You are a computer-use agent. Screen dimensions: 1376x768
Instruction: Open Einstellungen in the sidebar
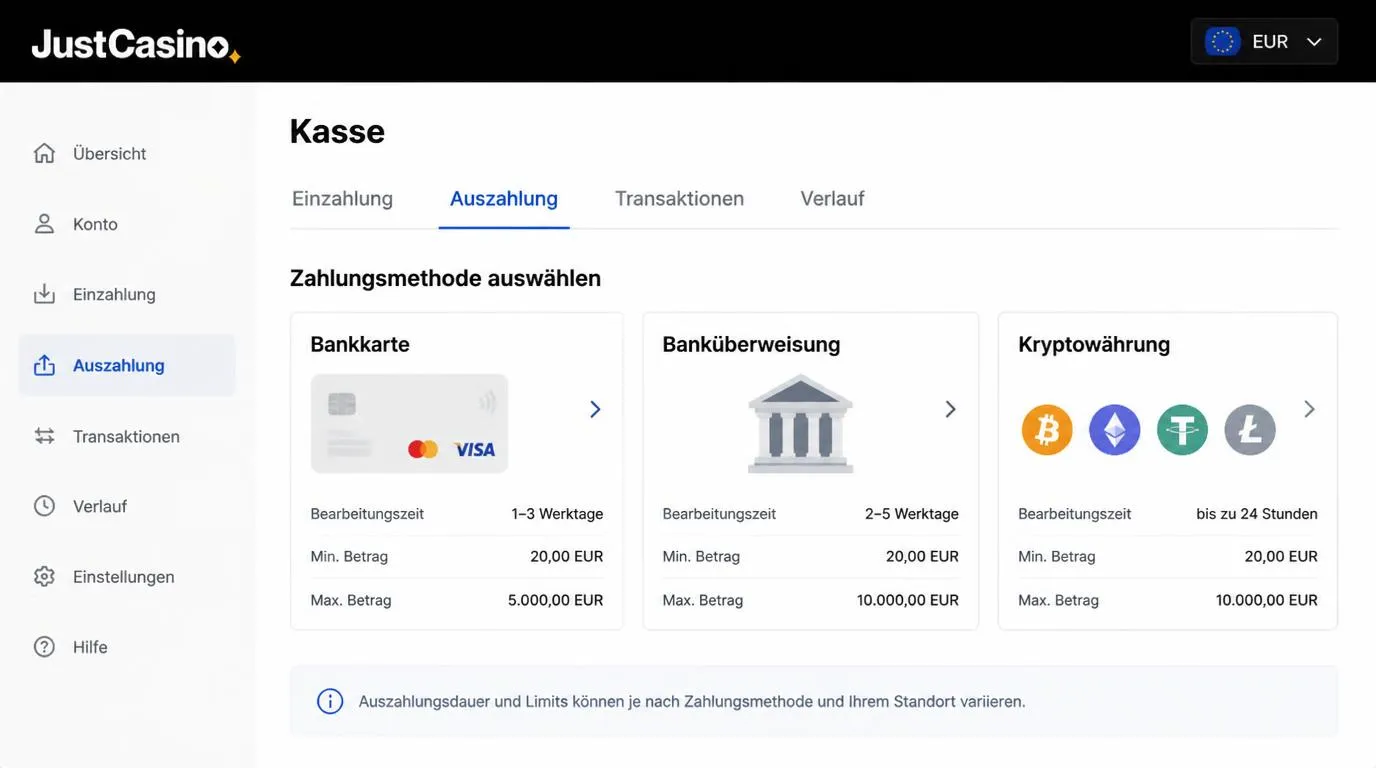click(127, 577)
